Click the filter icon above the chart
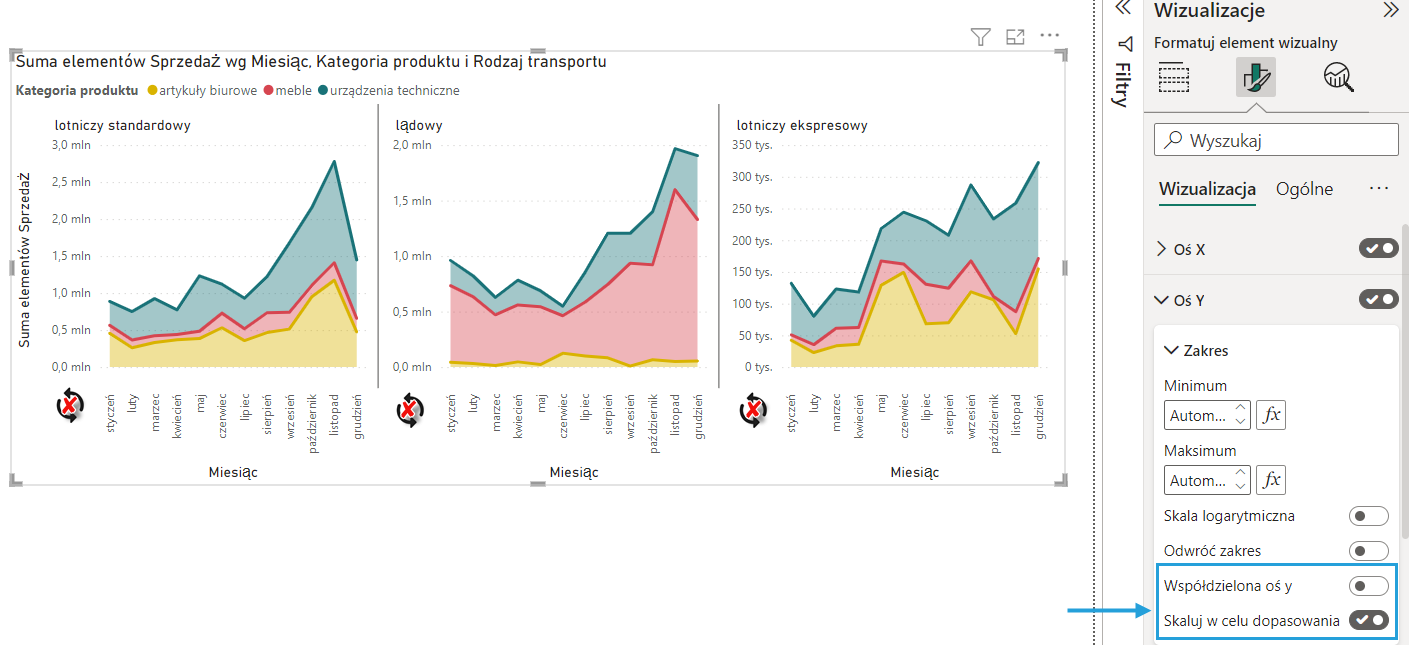This screenshot has height=645, width=1409. tap(980, 37)
